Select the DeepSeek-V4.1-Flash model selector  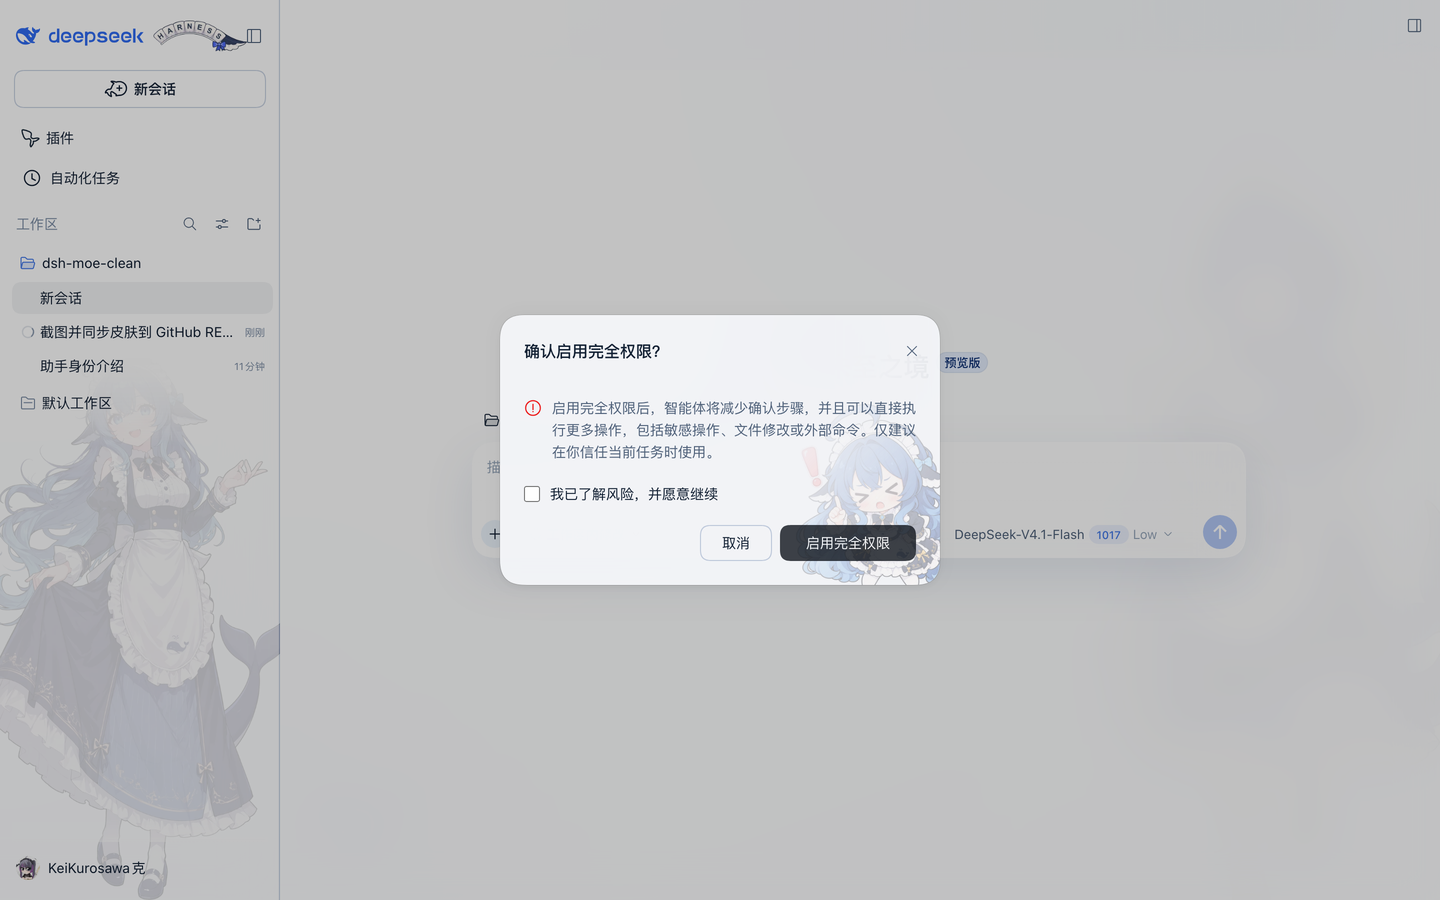tap(1019, 535)
